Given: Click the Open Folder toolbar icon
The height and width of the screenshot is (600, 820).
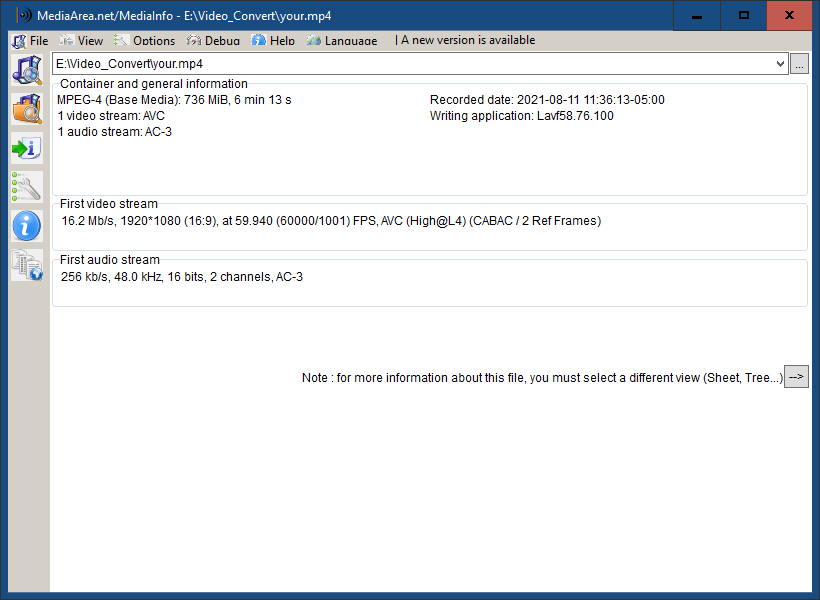Looking at the screenshot, I should coord(27,109).
